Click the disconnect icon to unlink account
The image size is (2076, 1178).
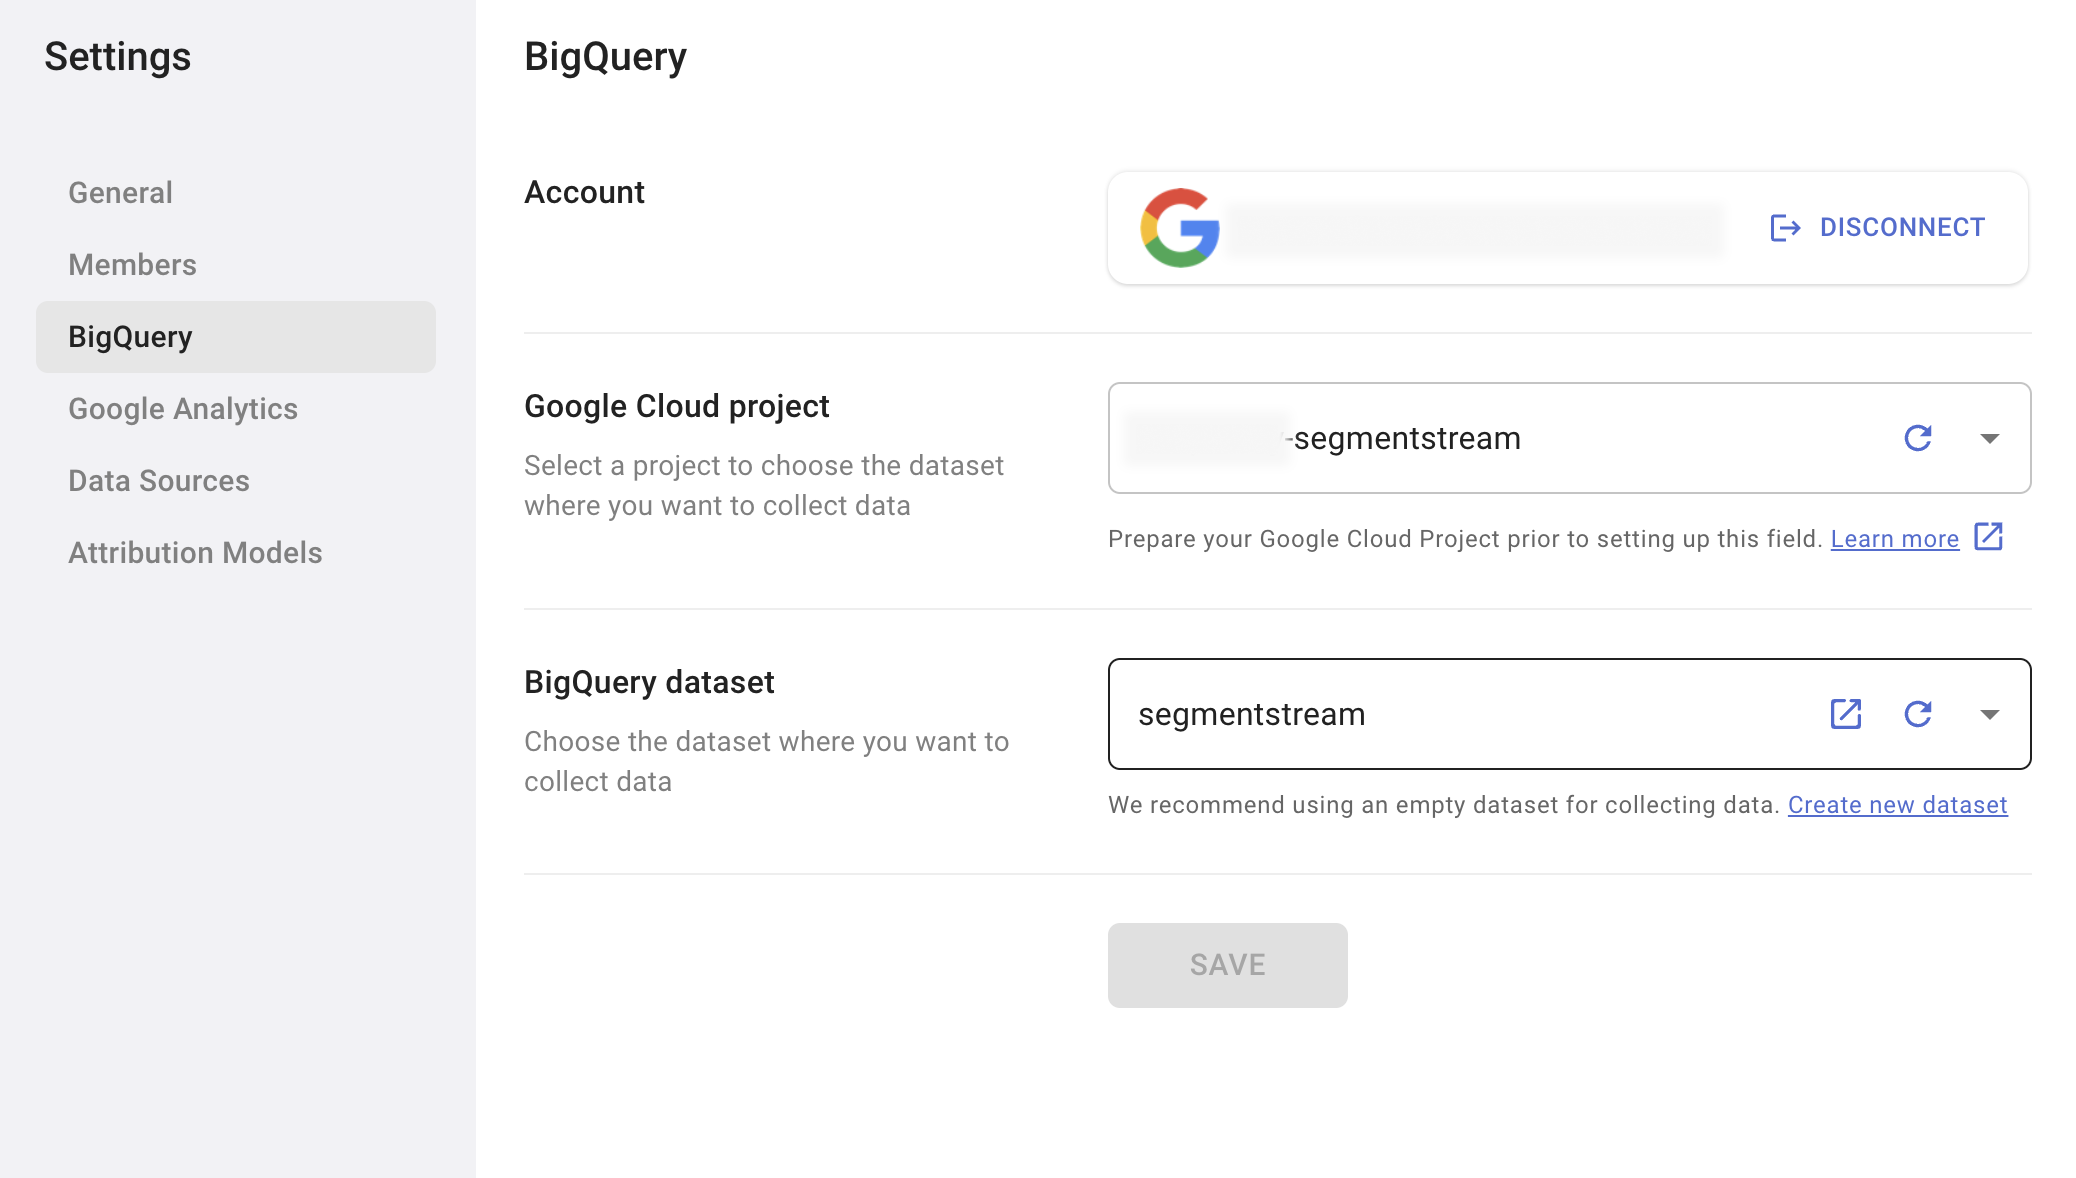coord(1782,227)
